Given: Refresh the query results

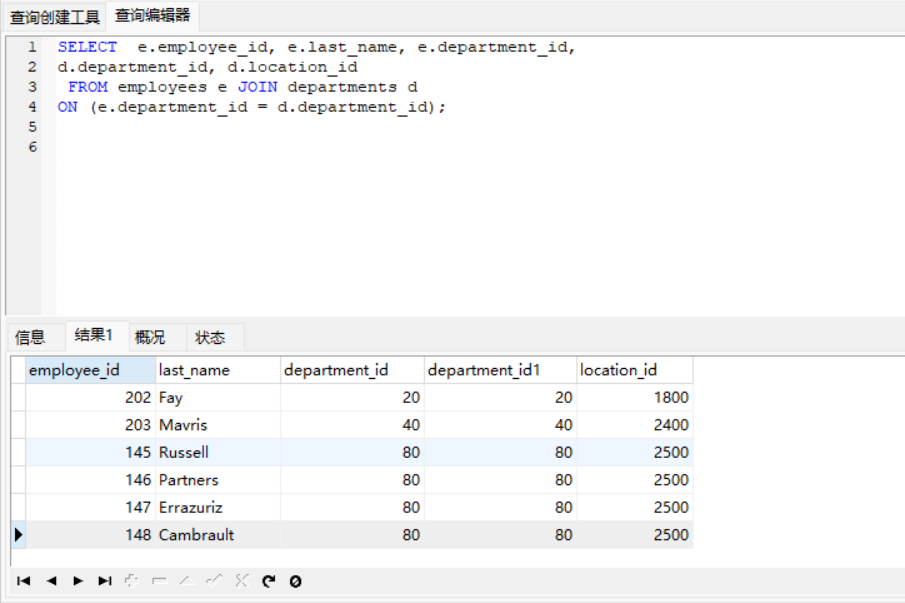Looking at the screenshot, I should (268, 581).
